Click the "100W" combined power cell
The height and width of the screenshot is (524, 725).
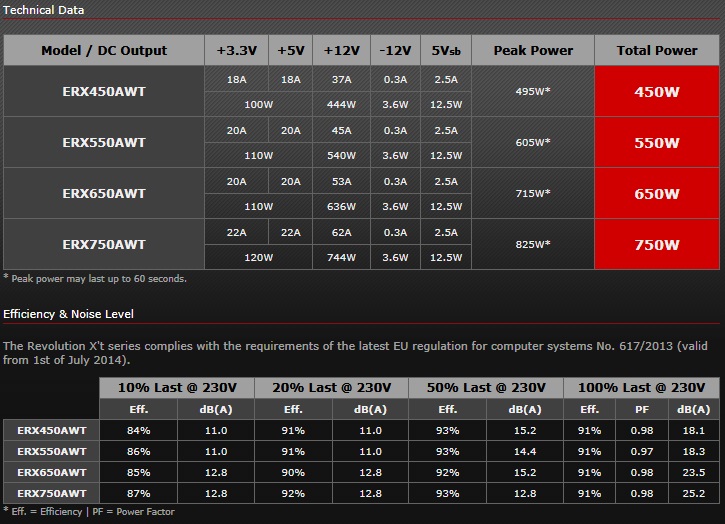(258, 104)
